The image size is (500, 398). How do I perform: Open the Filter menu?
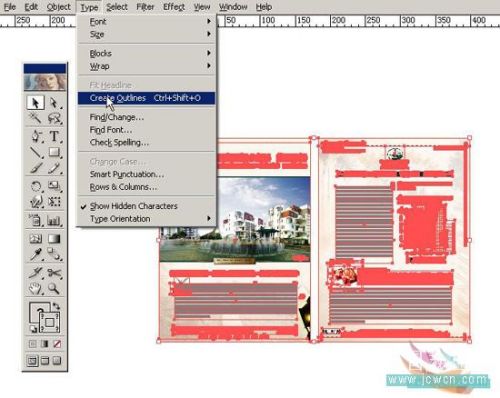(145, 7)
